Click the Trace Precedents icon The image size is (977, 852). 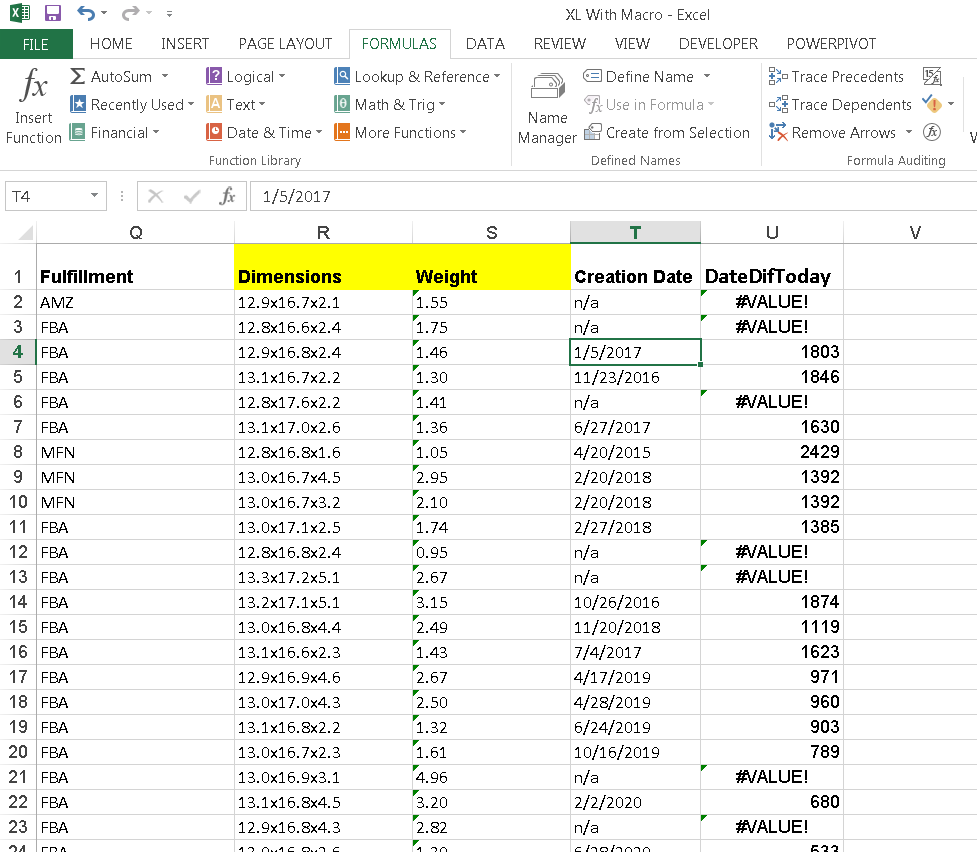(778, 77)
